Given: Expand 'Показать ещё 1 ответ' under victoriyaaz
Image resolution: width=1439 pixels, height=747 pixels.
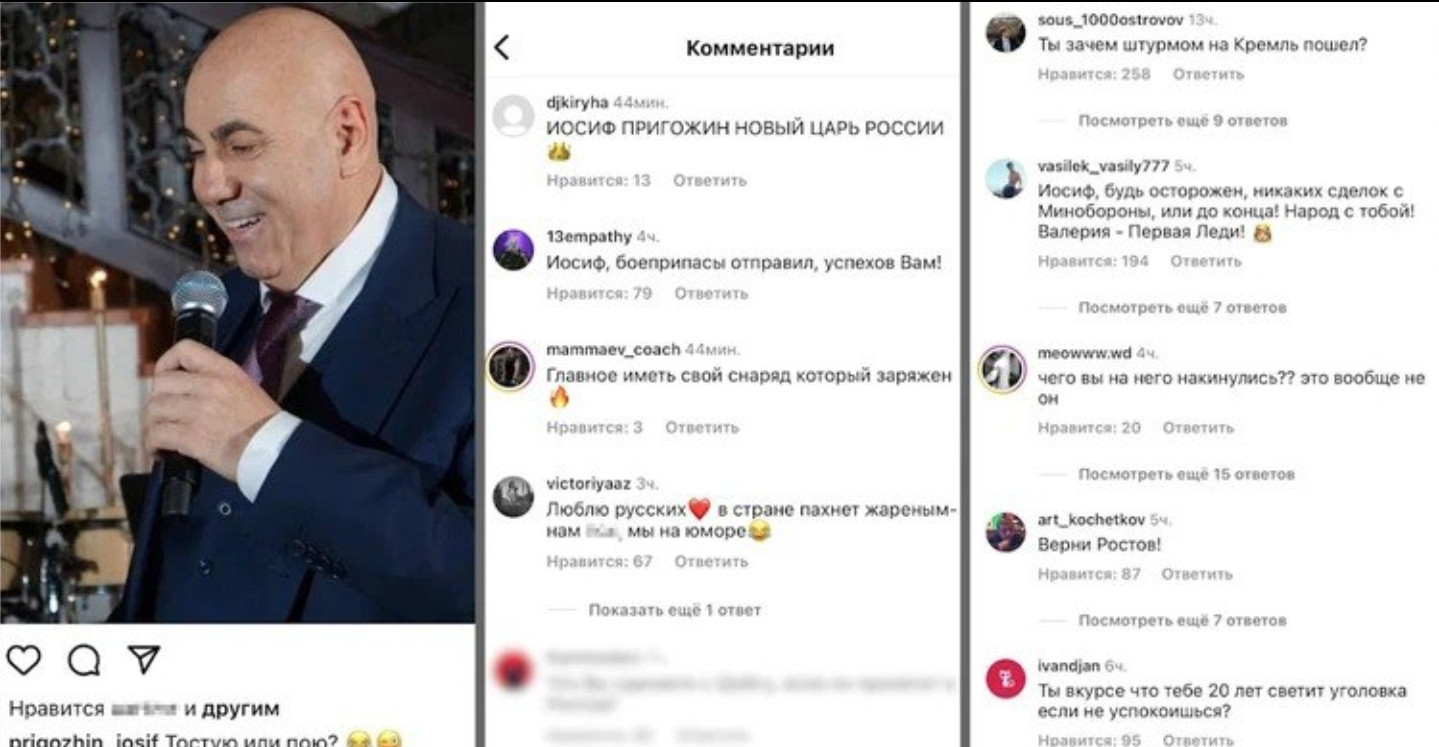Looking at the screenshot, I should (x=674, y=610).
